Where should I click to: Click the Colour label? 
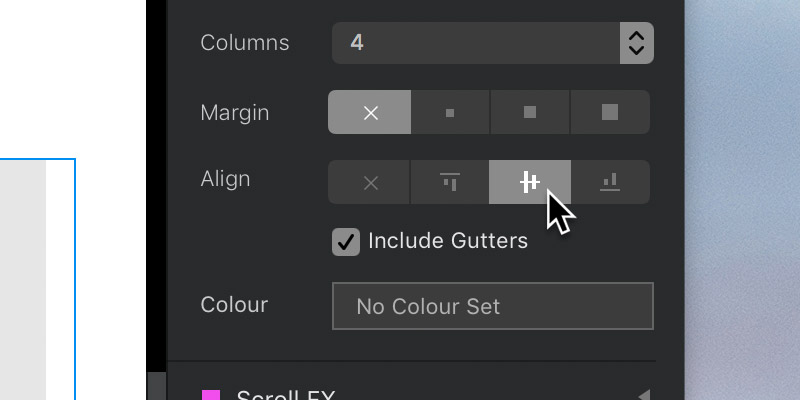pyautogui.click(x=234, y=305)
